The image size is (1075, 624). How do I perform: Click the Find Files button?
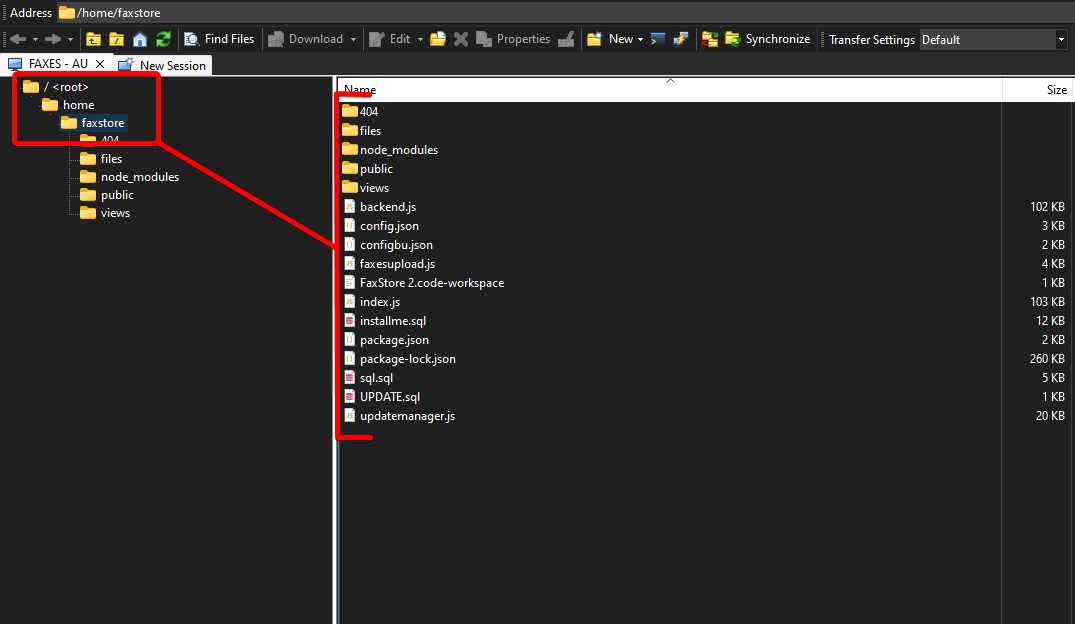tap(219, 39)
